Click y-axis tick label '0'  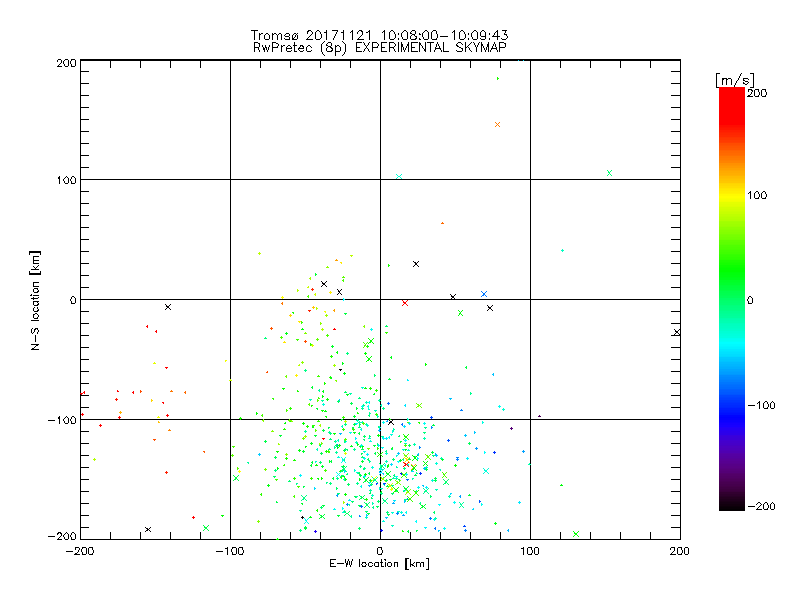coord(73,300)
